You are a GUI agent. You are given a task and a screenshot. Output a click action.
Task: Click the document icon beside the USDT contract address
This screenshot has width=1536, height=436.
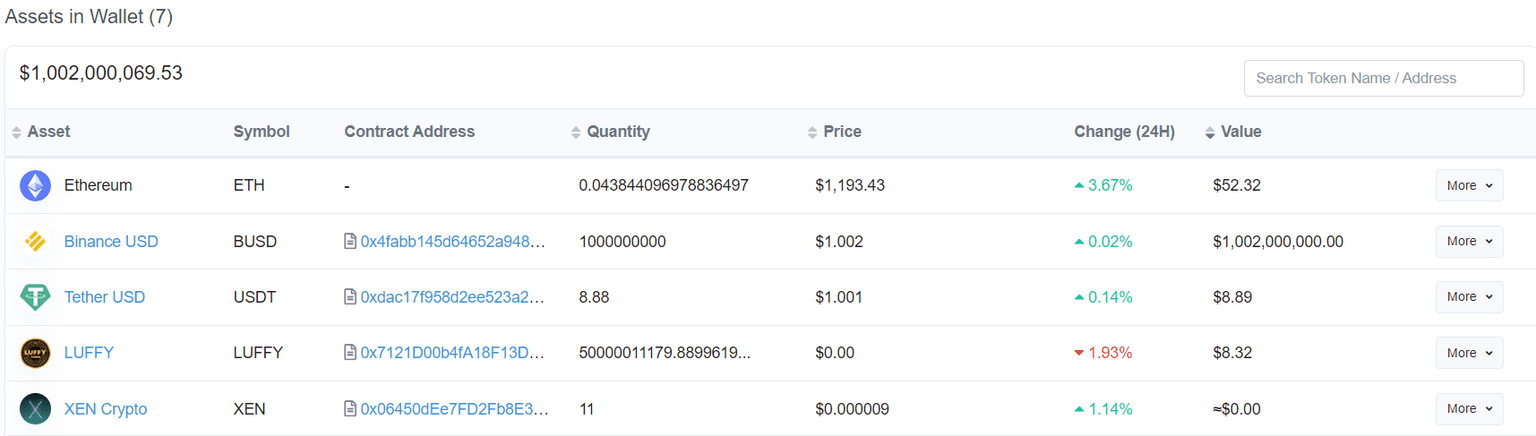point(350,297)
